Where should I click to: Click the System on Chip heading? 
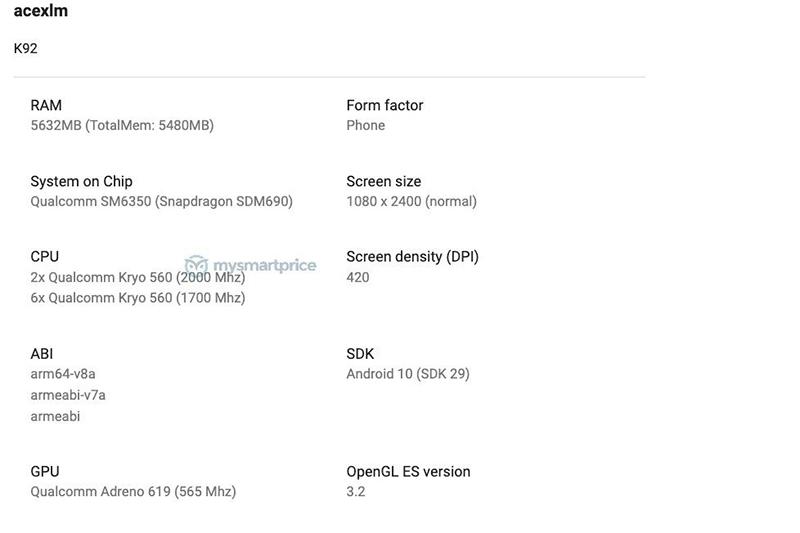[x=81, y=181]
